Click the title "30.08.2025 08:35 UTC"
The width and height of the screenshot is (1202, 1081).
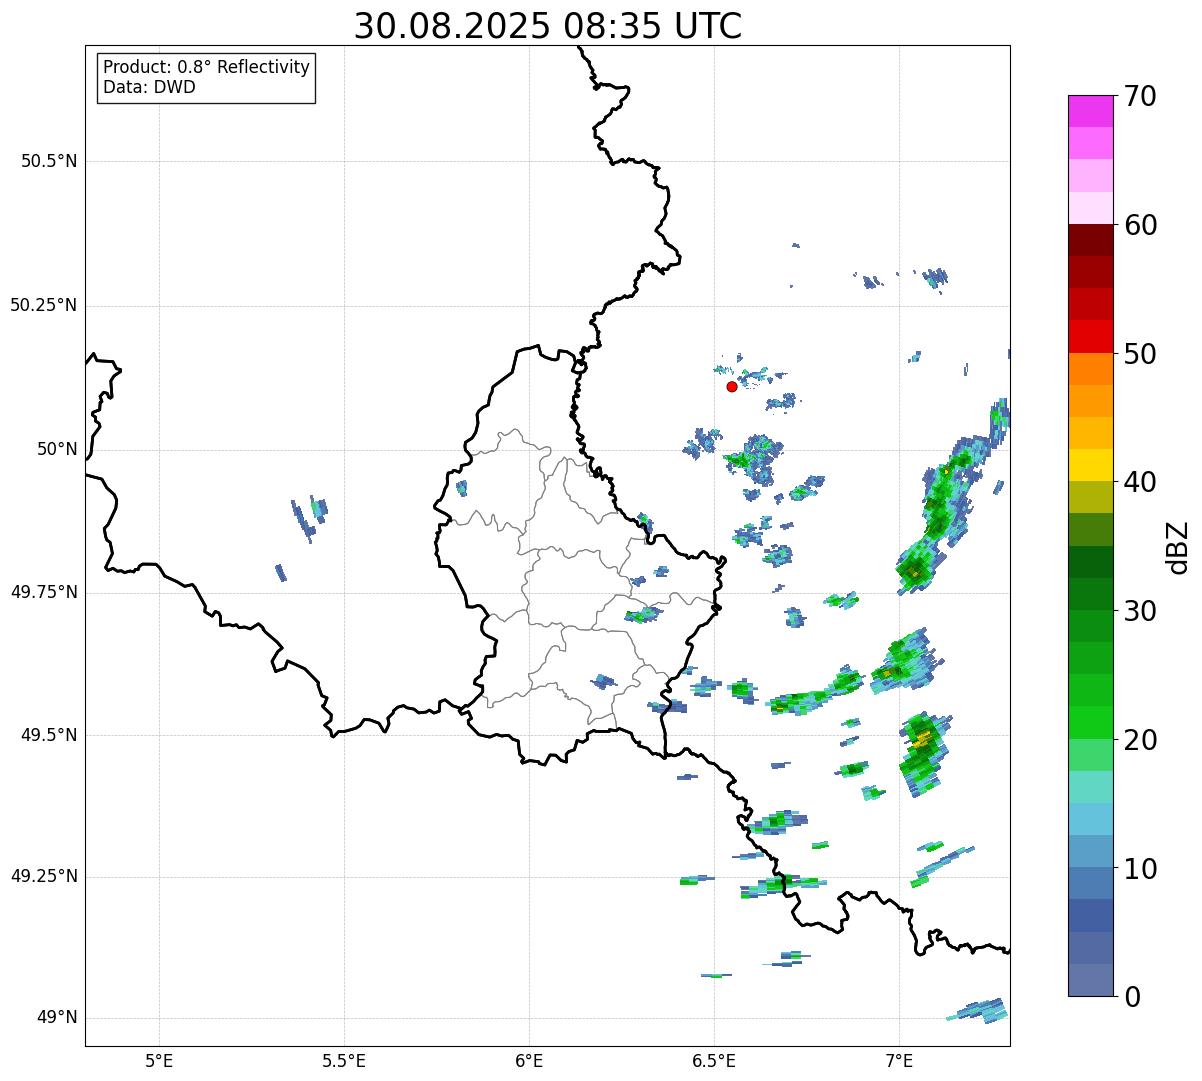click(x=548, y=26)
